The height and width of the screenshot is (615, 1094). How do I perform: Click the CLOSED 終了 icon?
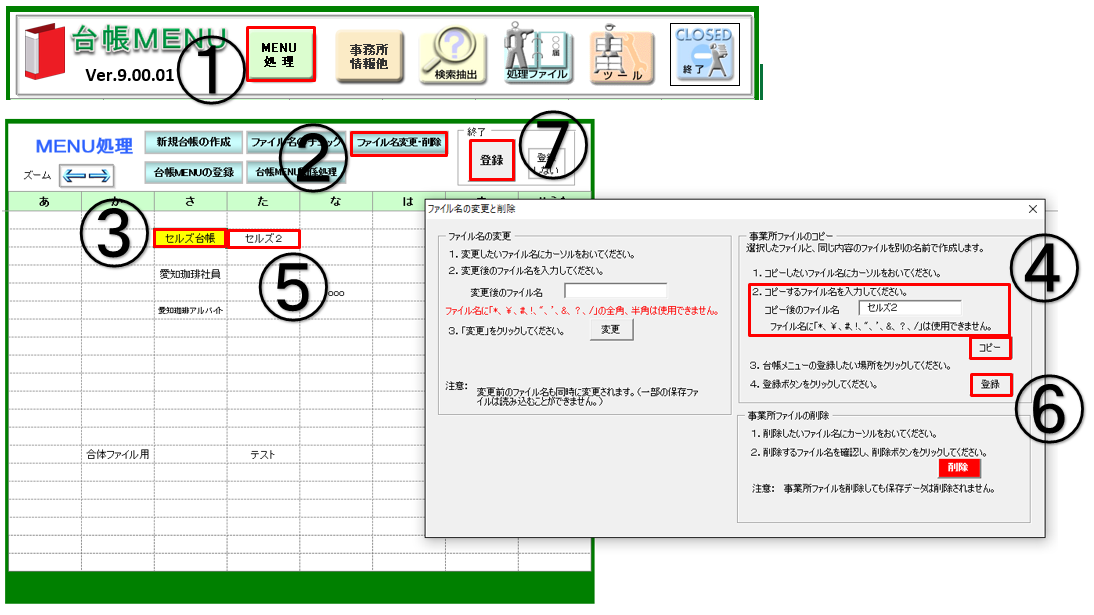point(705,54)
